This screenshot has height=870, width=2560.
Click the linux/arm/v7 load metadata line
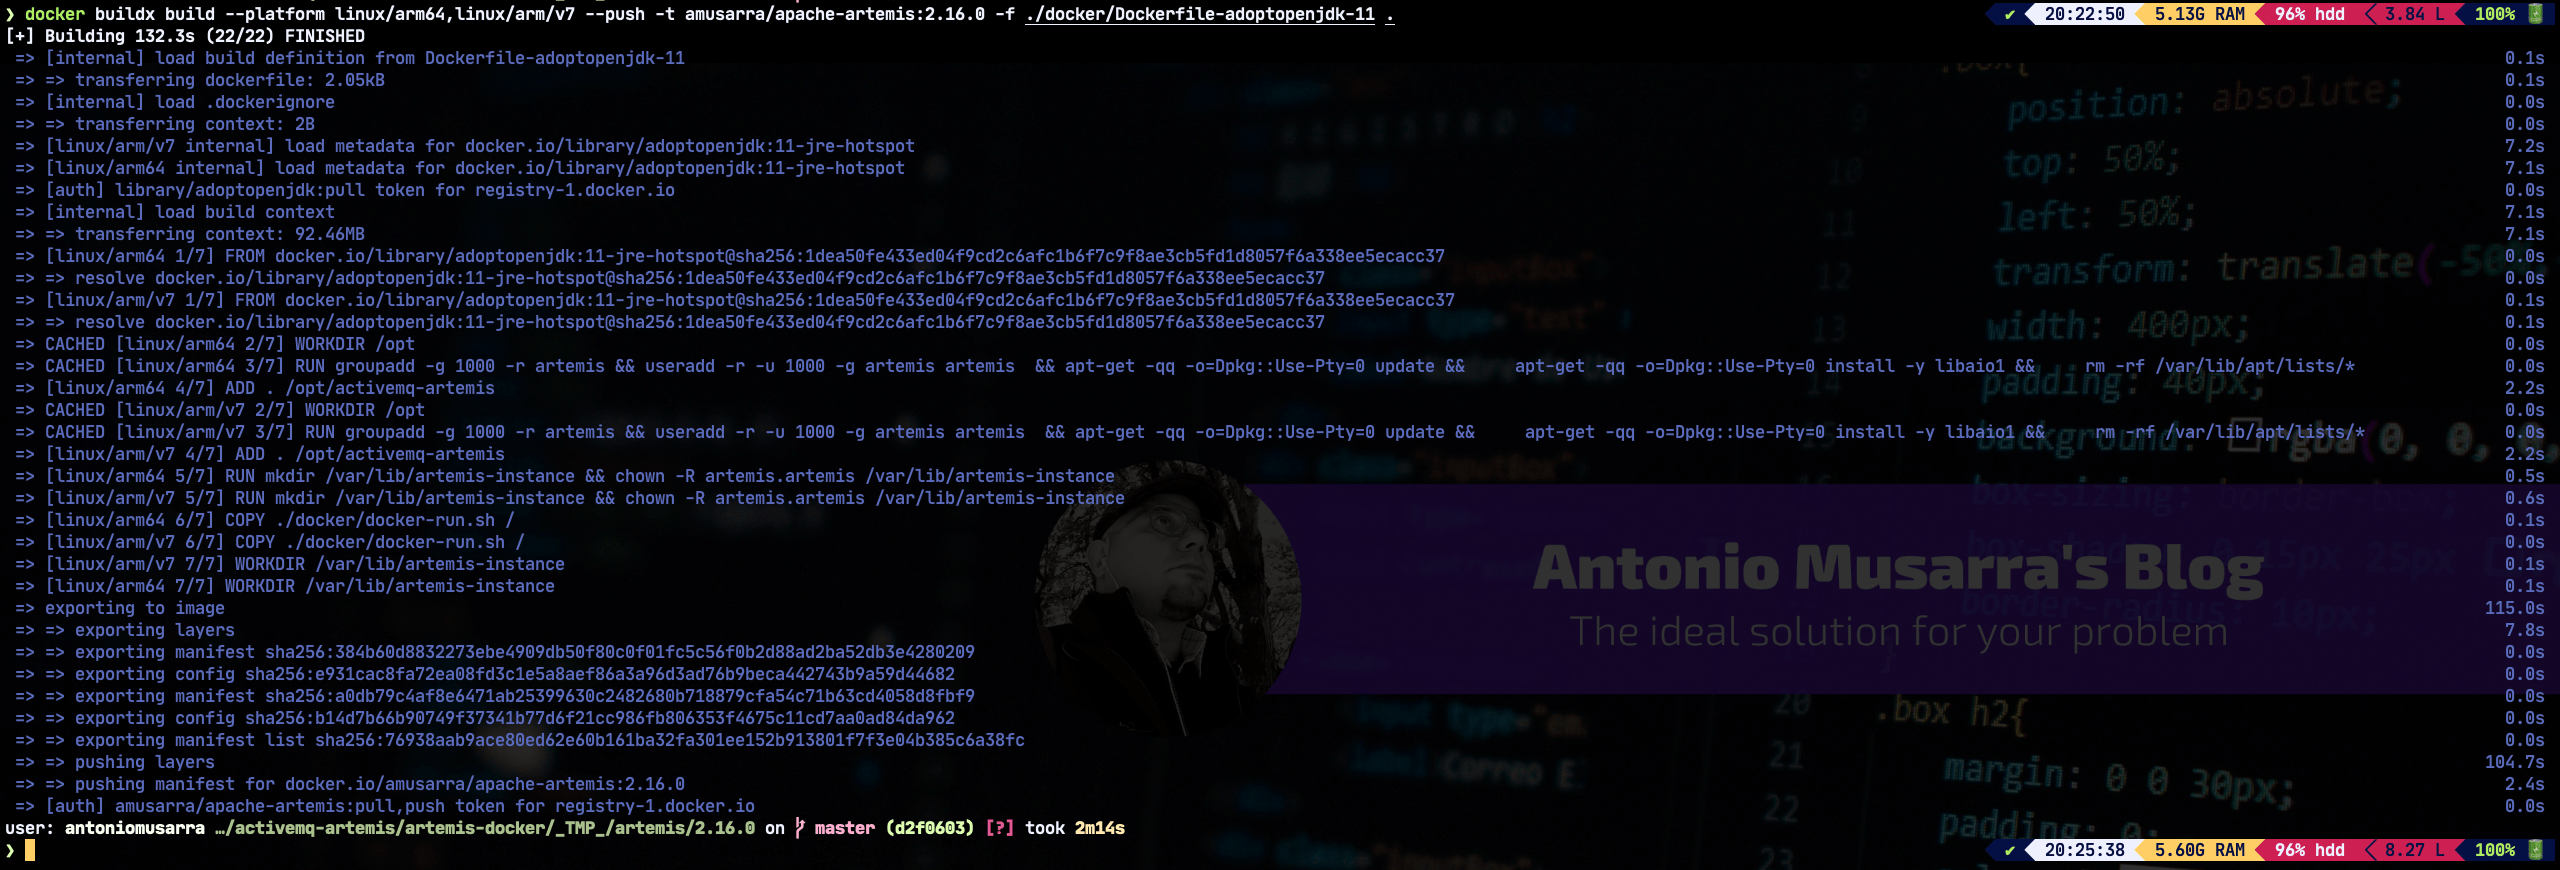(x=465, y=146)
